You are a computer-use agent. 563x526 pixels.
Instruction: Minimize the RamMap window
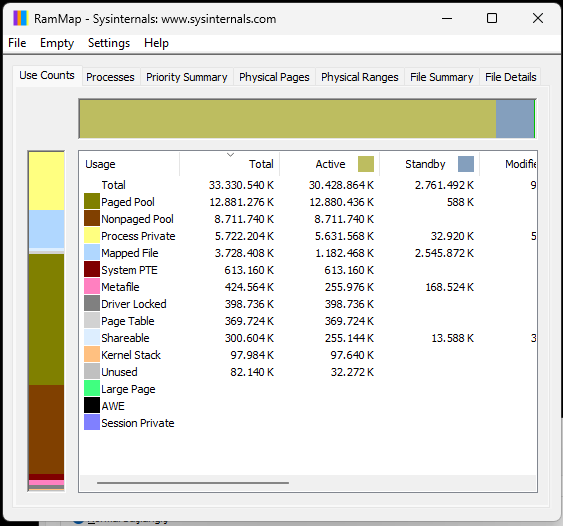point(447,18)
